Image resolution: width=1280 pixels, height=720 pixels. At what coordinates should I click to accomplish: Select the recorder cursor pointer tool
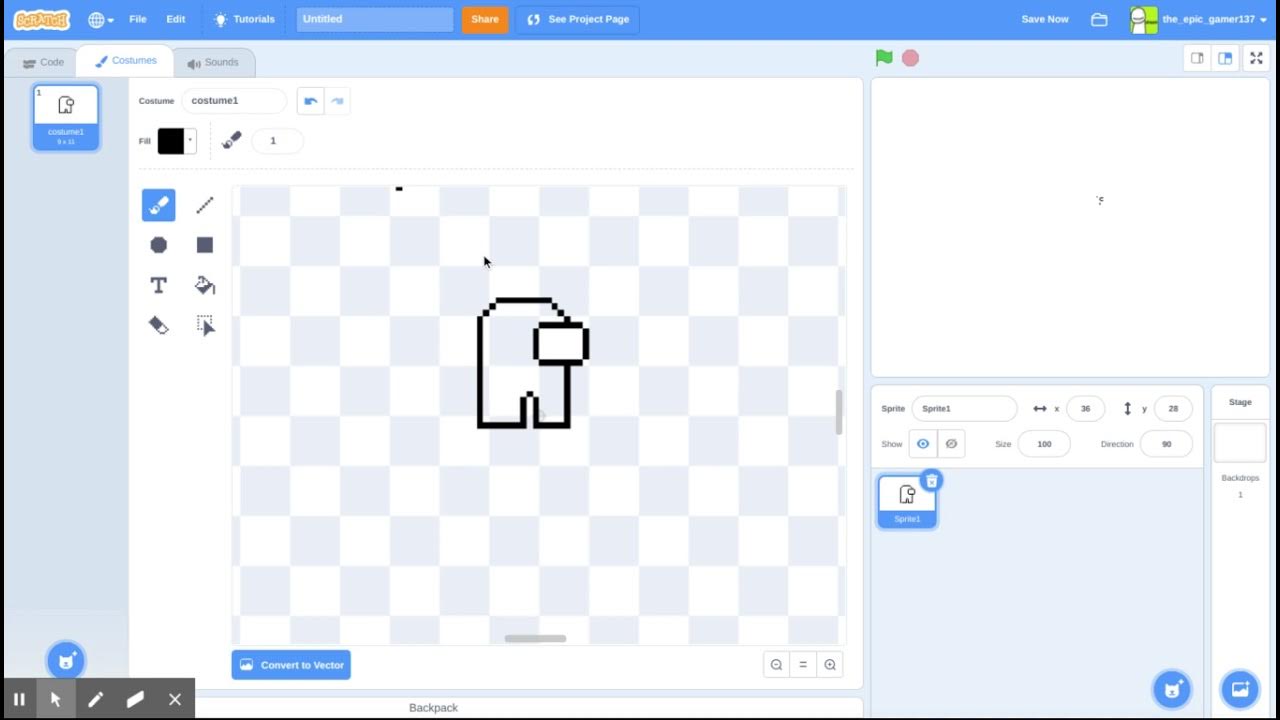56,699
